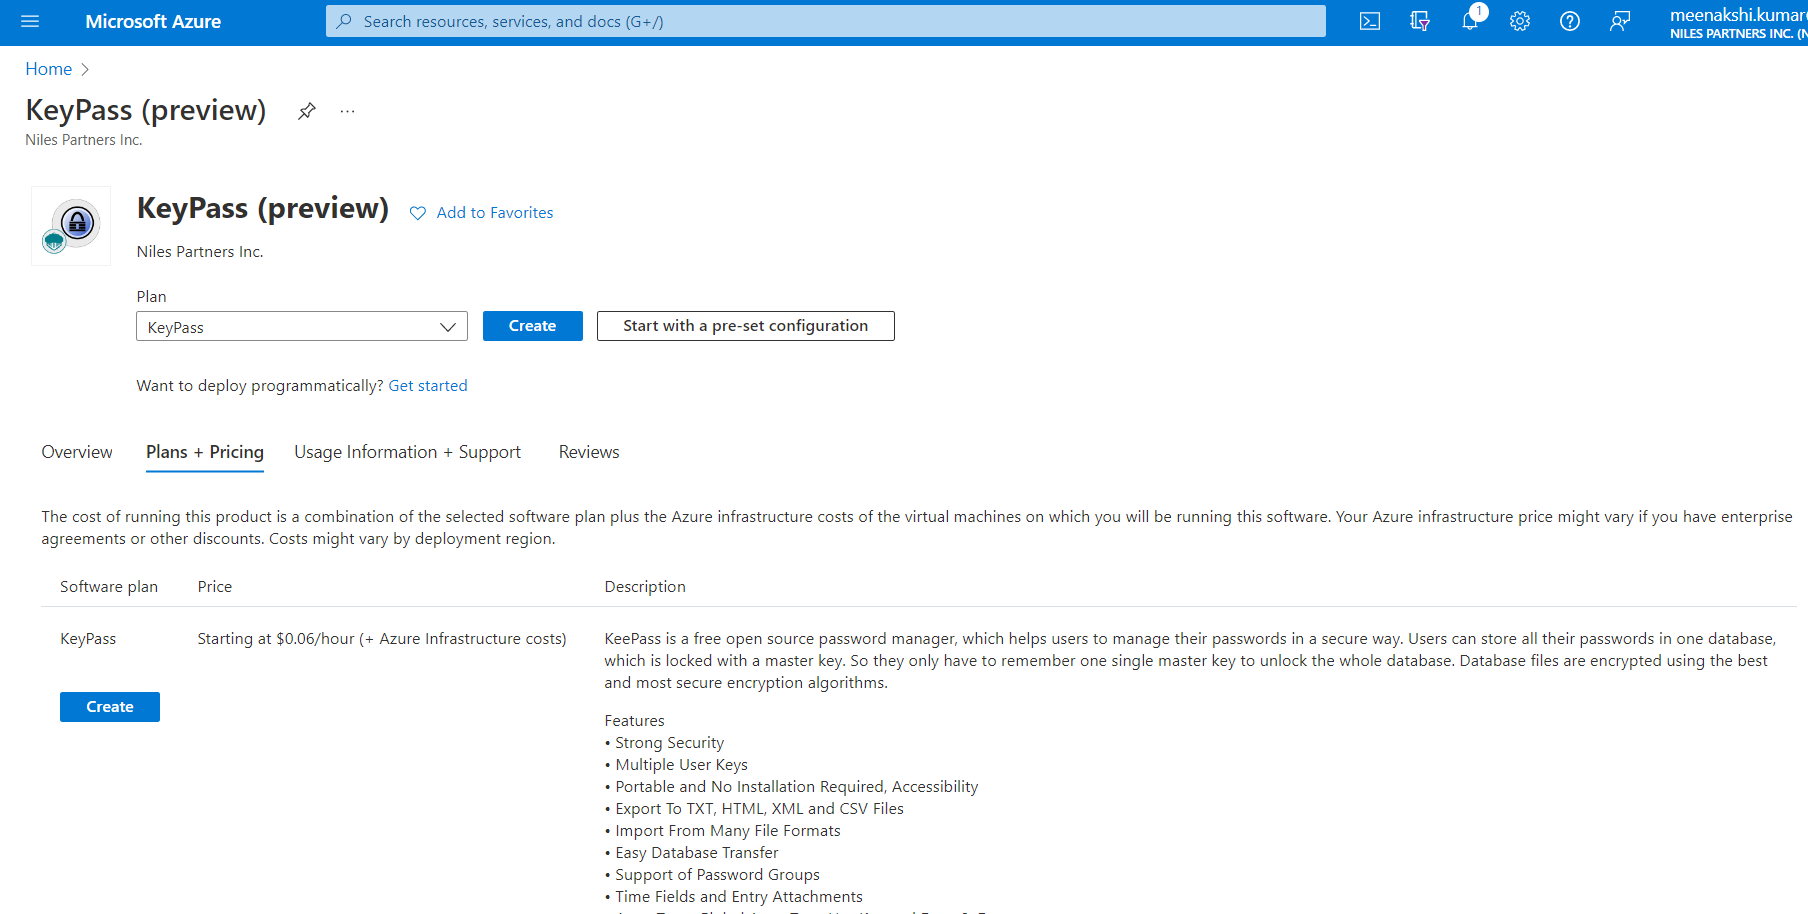Switch to the Overview tab
The image size is (1808, 914).
tap(77, 452)
